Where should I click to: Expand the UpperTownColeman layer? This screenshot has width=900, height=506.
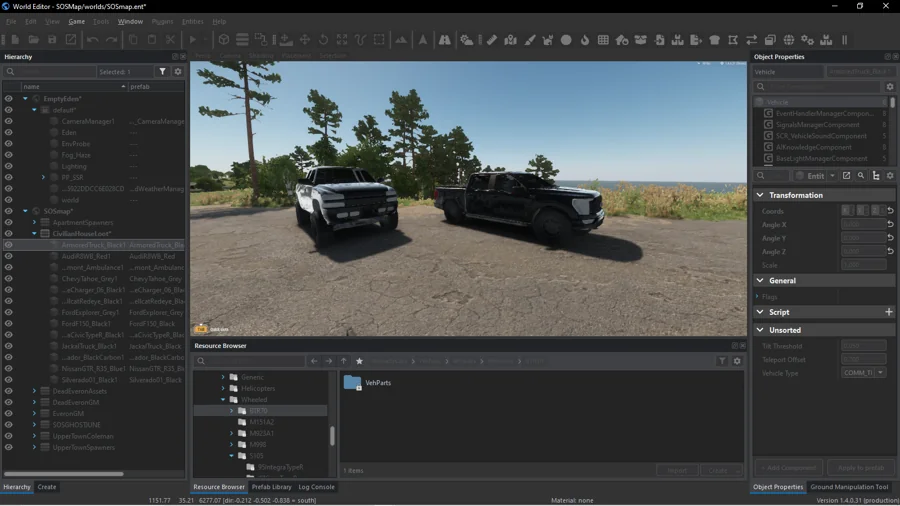34,436
